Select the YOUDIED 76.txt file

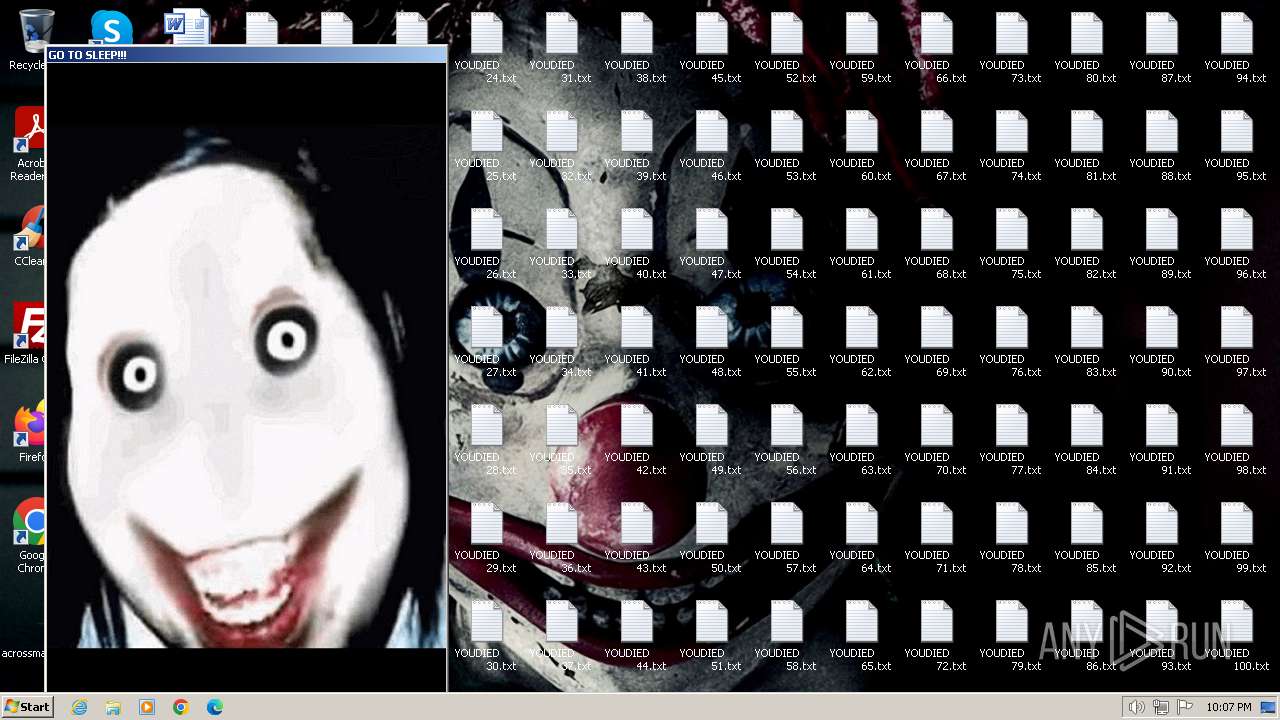point(1011,343)
